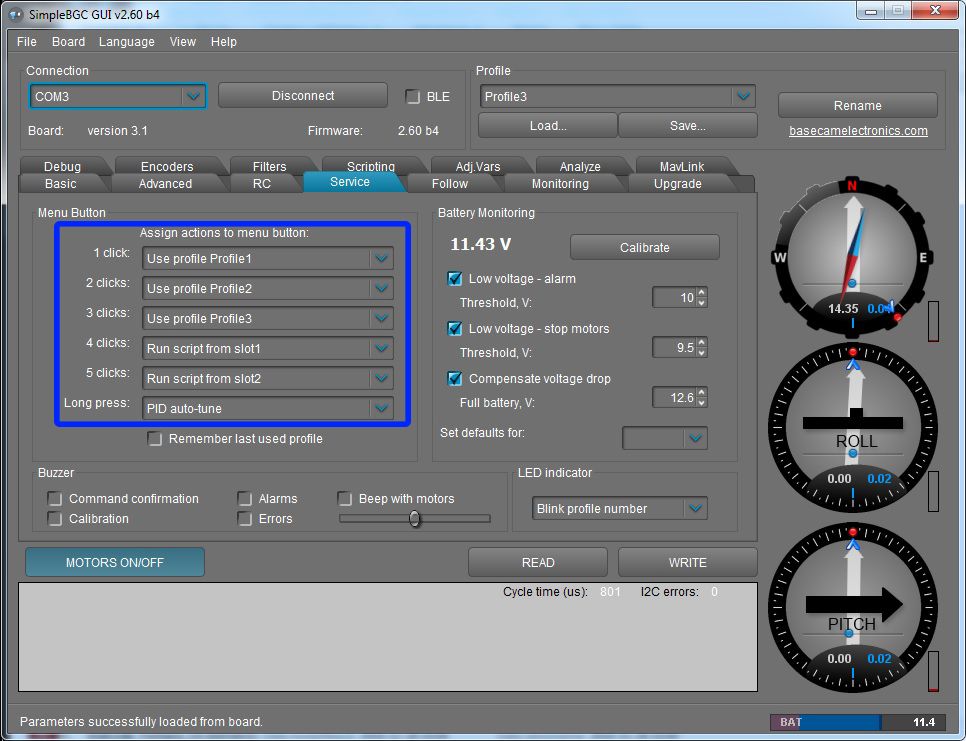
Task: Switch to the Basic tab
Action: (61, 184)
